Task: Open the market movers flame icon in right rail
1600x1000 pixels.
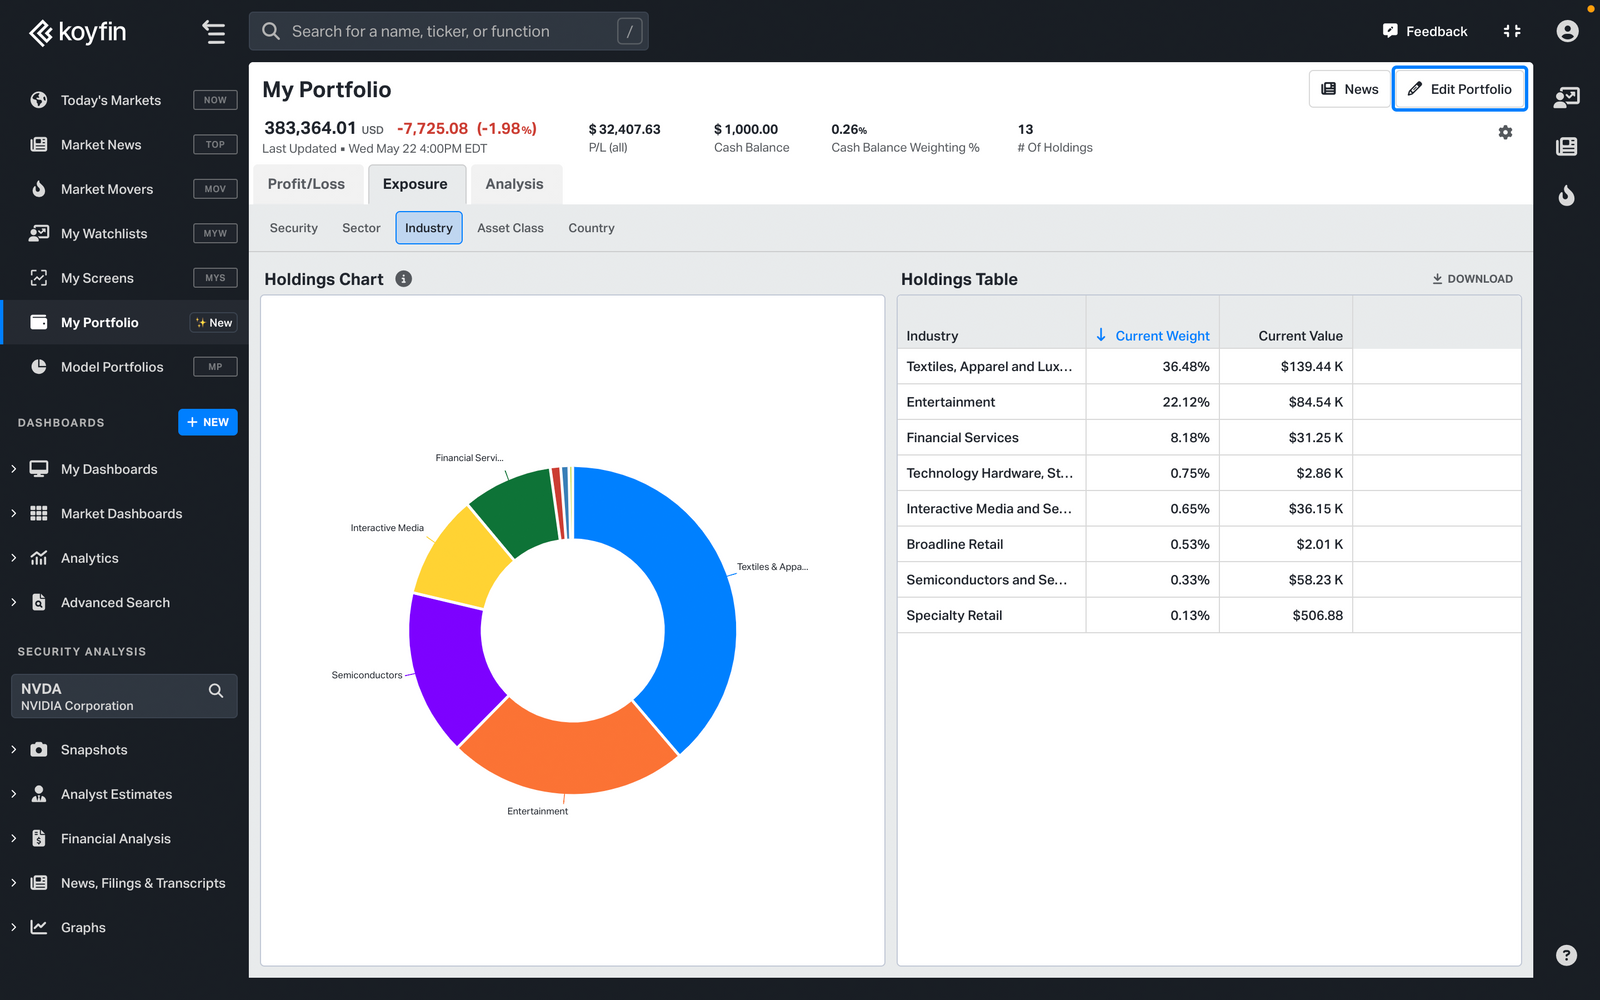Action: coord(1566,195)
